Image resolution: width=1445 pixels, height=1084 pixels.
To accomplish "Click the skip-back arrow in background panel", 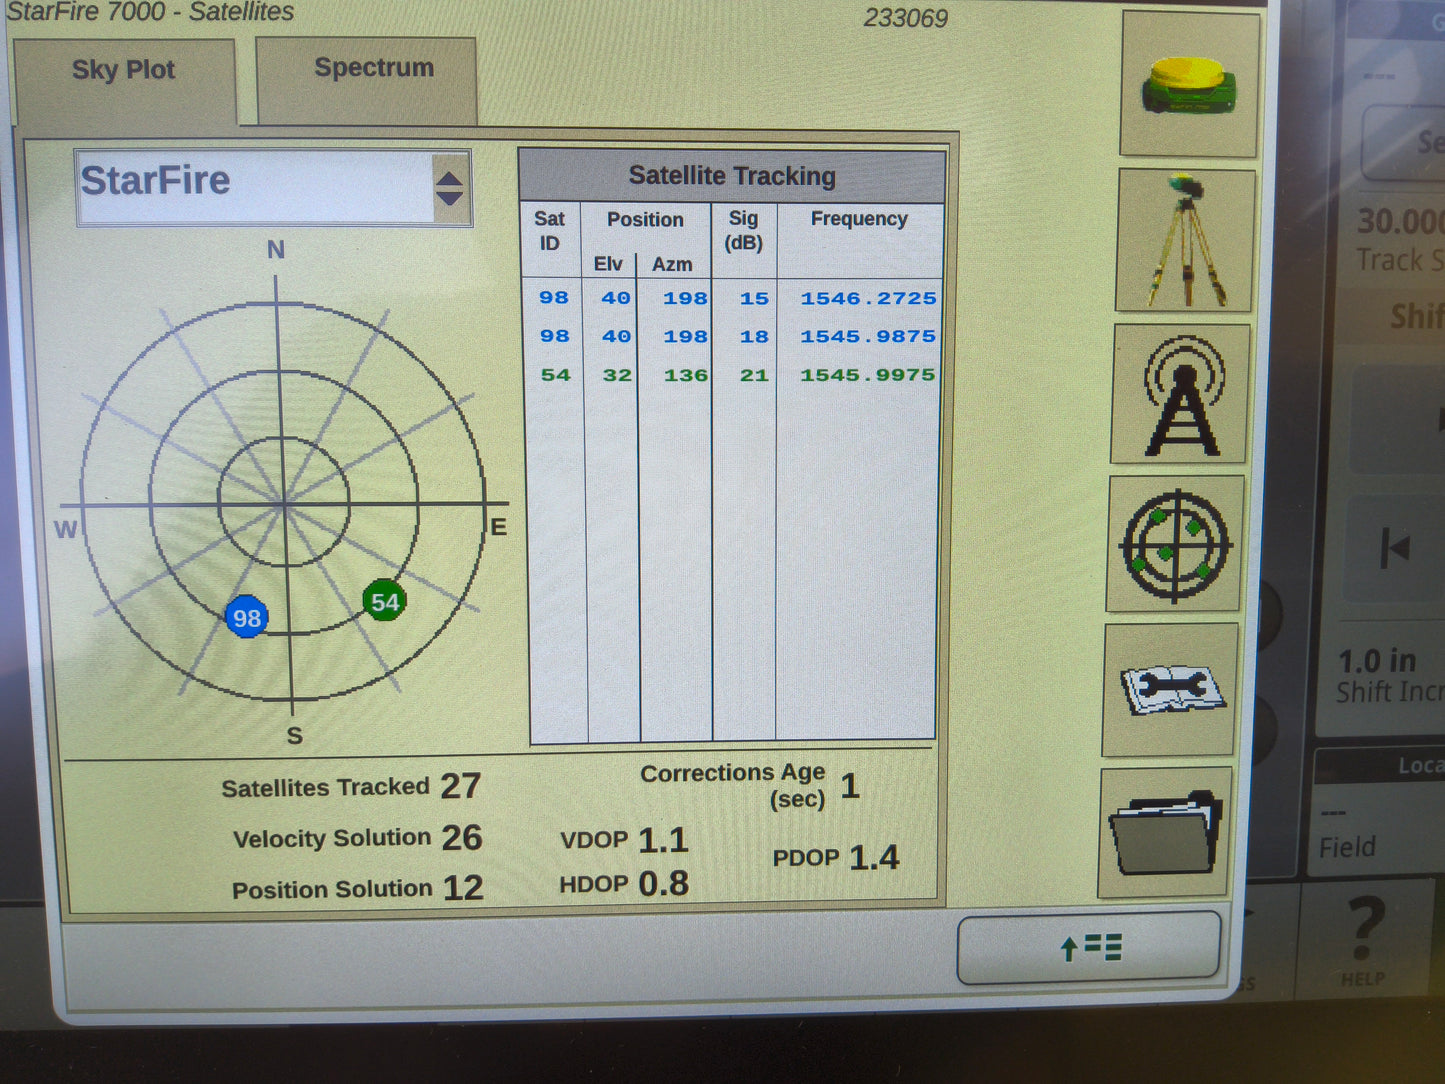I will (x=1395, y=547).
